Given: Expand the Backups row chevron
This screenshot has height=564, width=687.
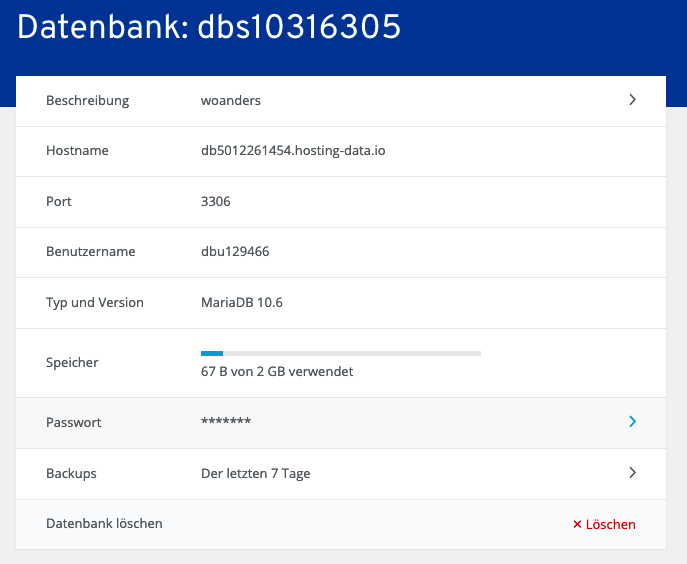Looking at the screenshot, I should 632,473.
